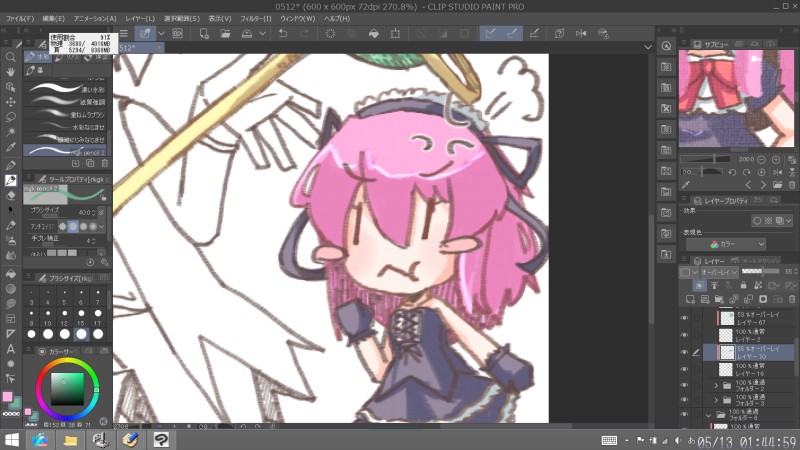Screen dimensions: 800x450
Task: Click the create layer mask icon
Action: [763, 299]
